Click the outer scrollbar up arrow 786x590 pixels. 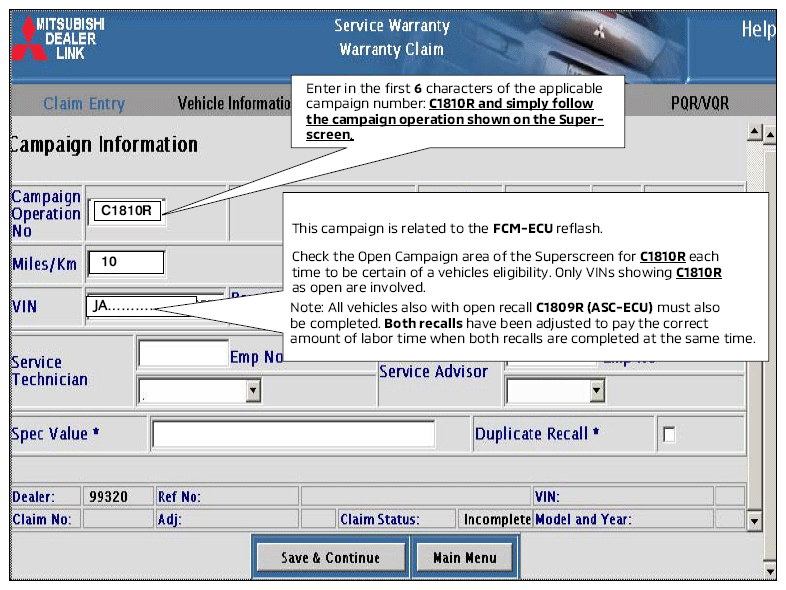tap(770, 134)
